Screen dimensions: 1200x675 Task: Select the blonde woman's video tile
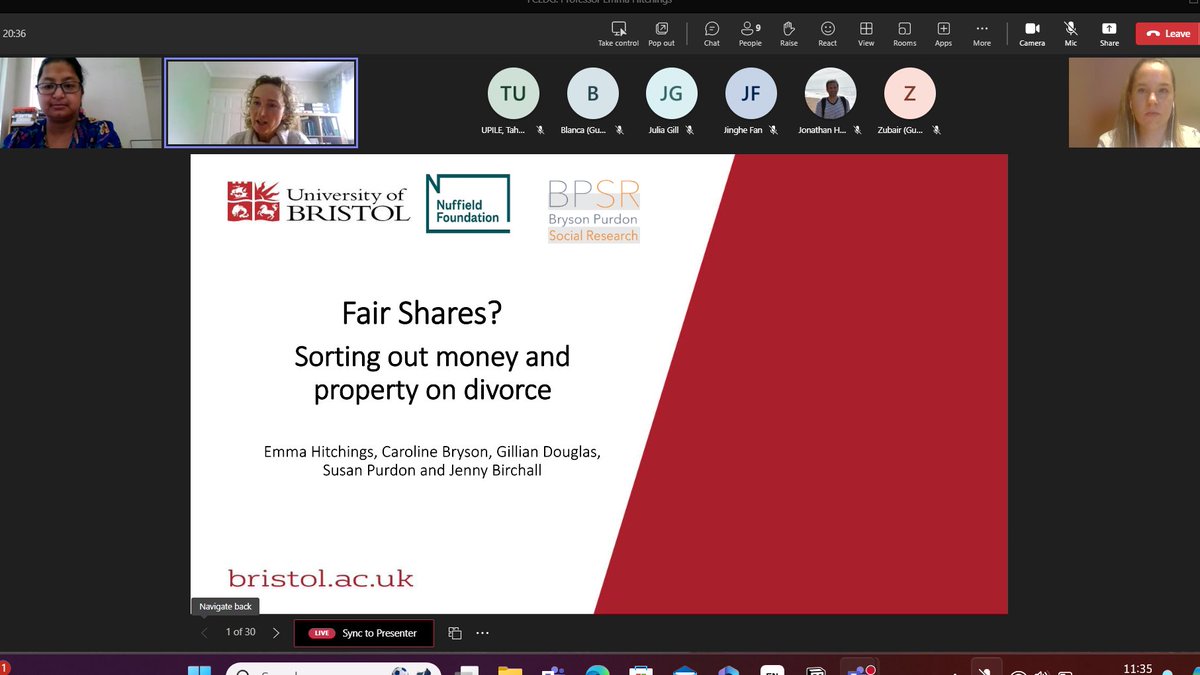[1134, 102]
